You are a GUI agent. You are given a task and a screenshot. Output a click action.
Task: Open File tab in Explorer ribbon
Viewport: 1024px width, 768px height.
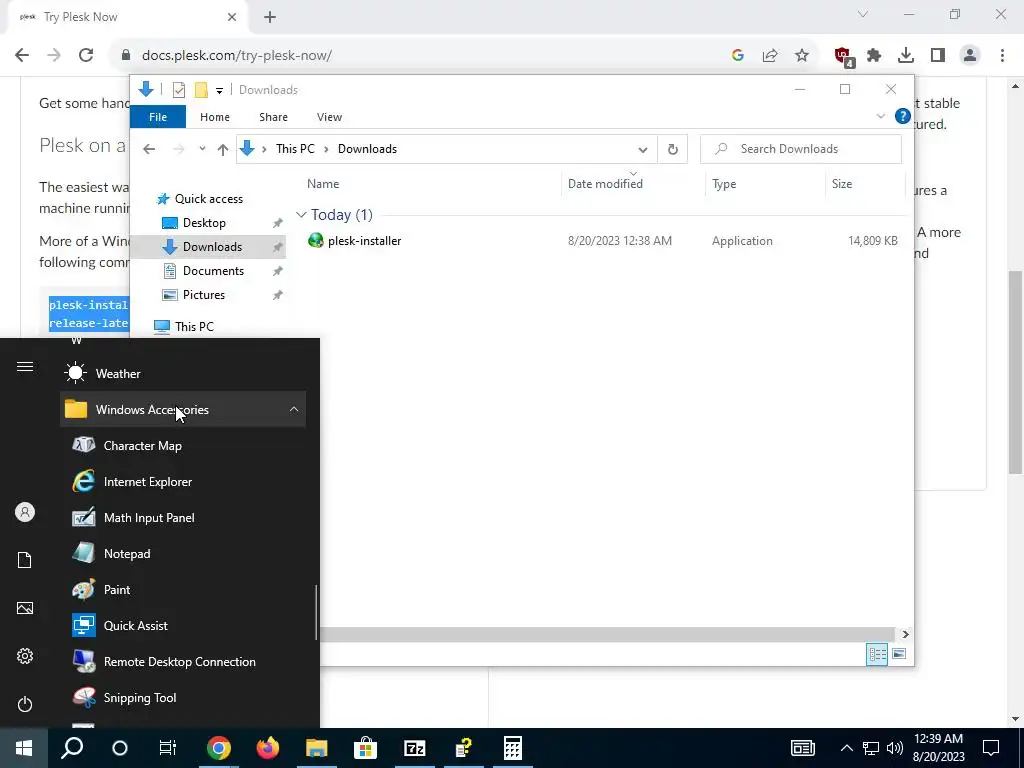click(x=158, y=117)
